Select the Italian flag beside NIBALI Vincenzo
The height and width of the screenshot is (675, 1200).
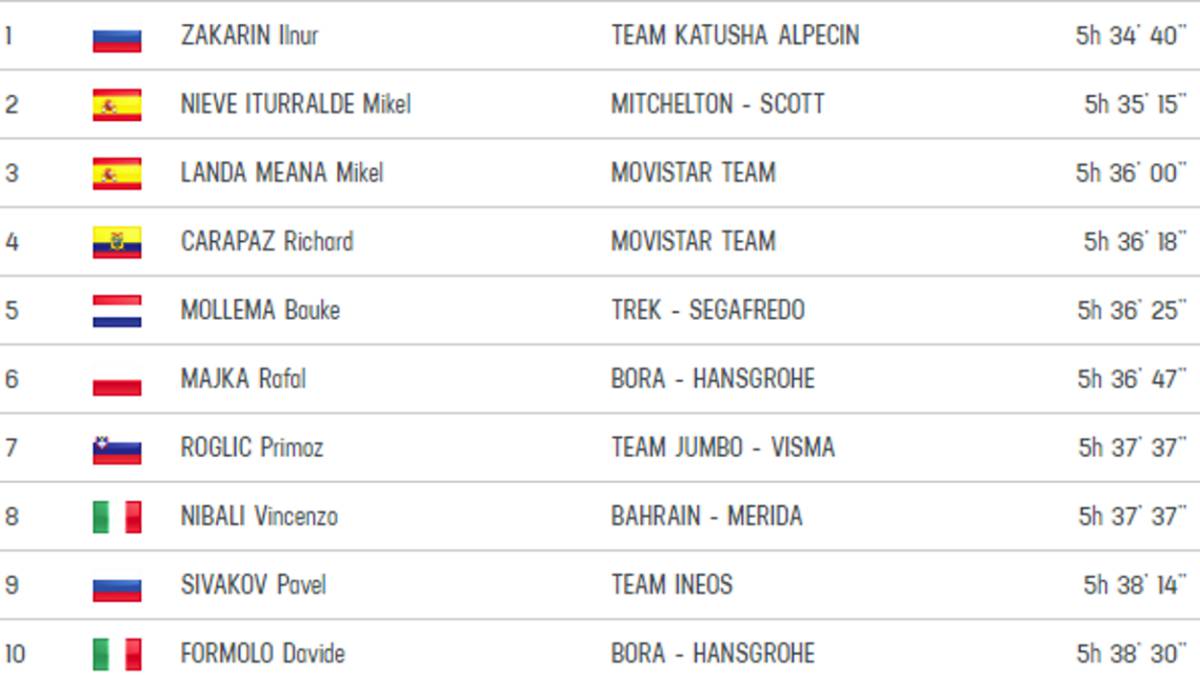click(x=117, y=517)
